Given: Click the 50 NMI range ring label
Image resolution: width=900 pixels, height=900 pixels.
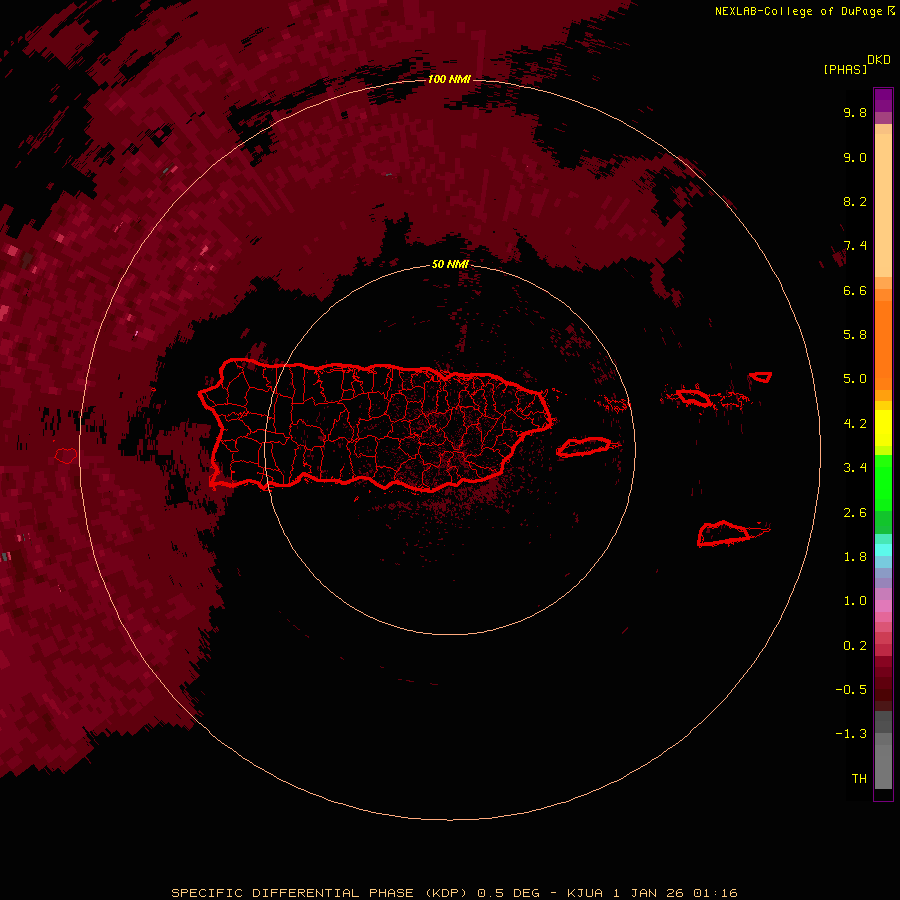Looking at the screenshot, I should [450, 264].
